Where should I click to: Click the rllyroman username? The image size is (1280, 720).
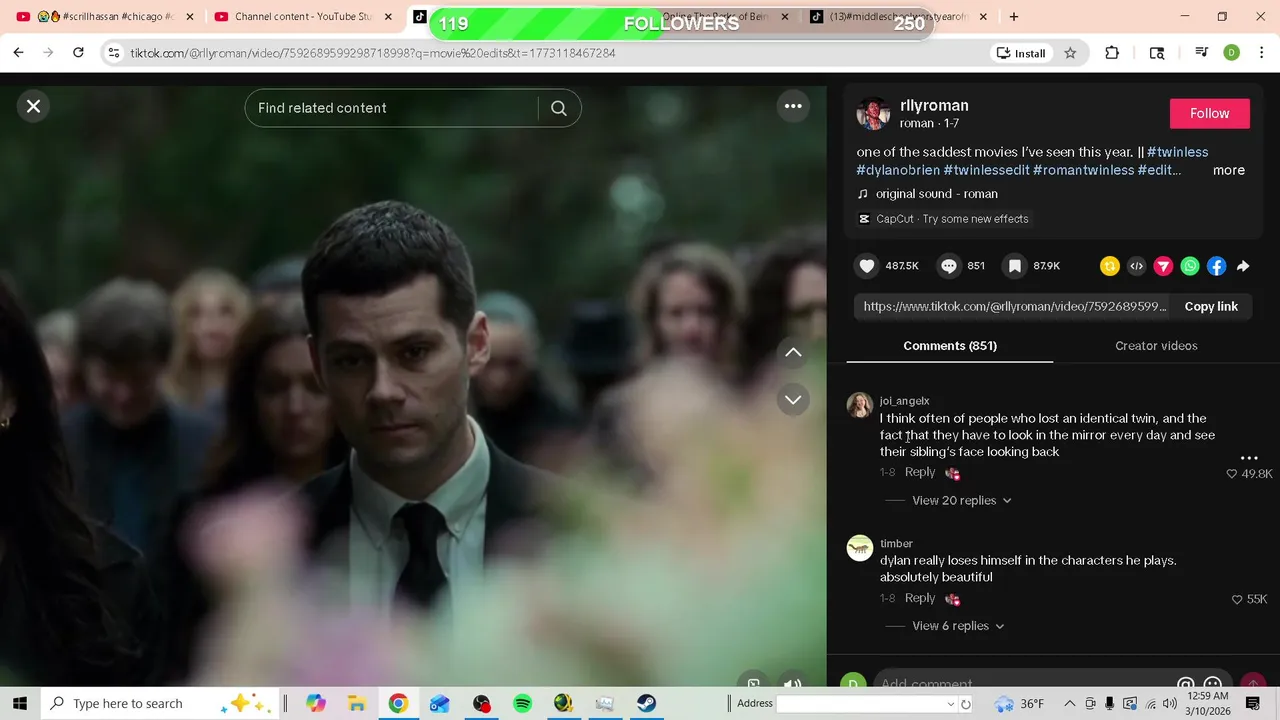point(934,105)
